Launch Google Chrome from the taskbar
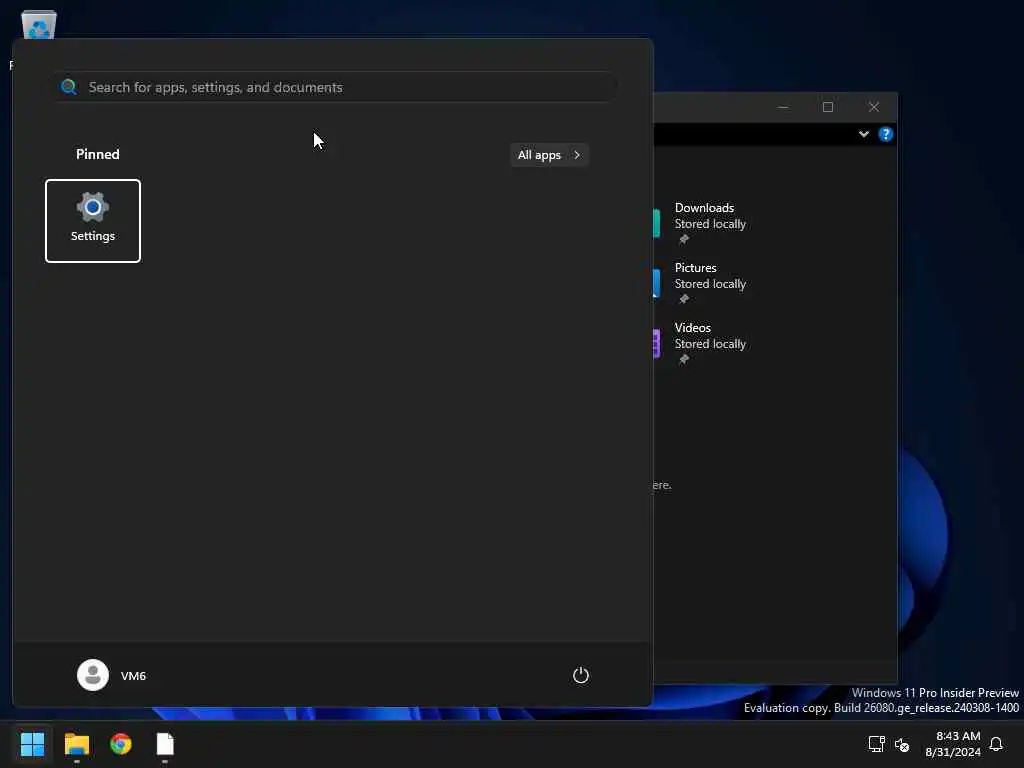The width and height of the screenshot is (1024, 768). pyautogui.click(x=121, y=744)
